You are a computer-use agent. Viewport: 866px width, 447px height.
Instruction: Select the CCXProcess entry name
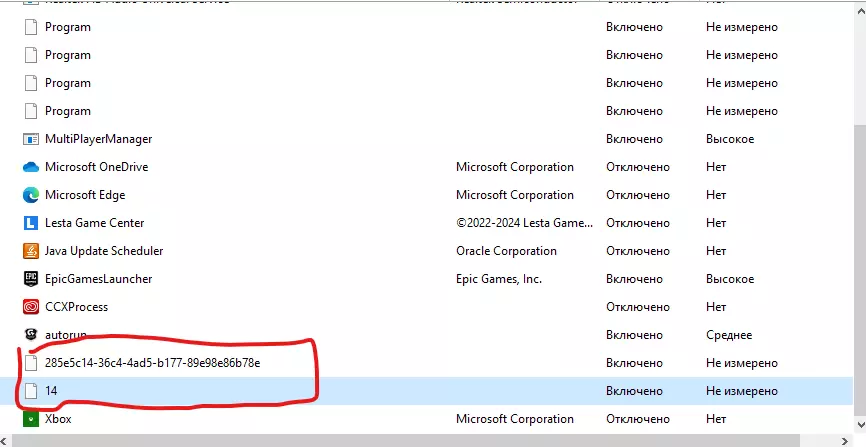(x=77, y=307)
